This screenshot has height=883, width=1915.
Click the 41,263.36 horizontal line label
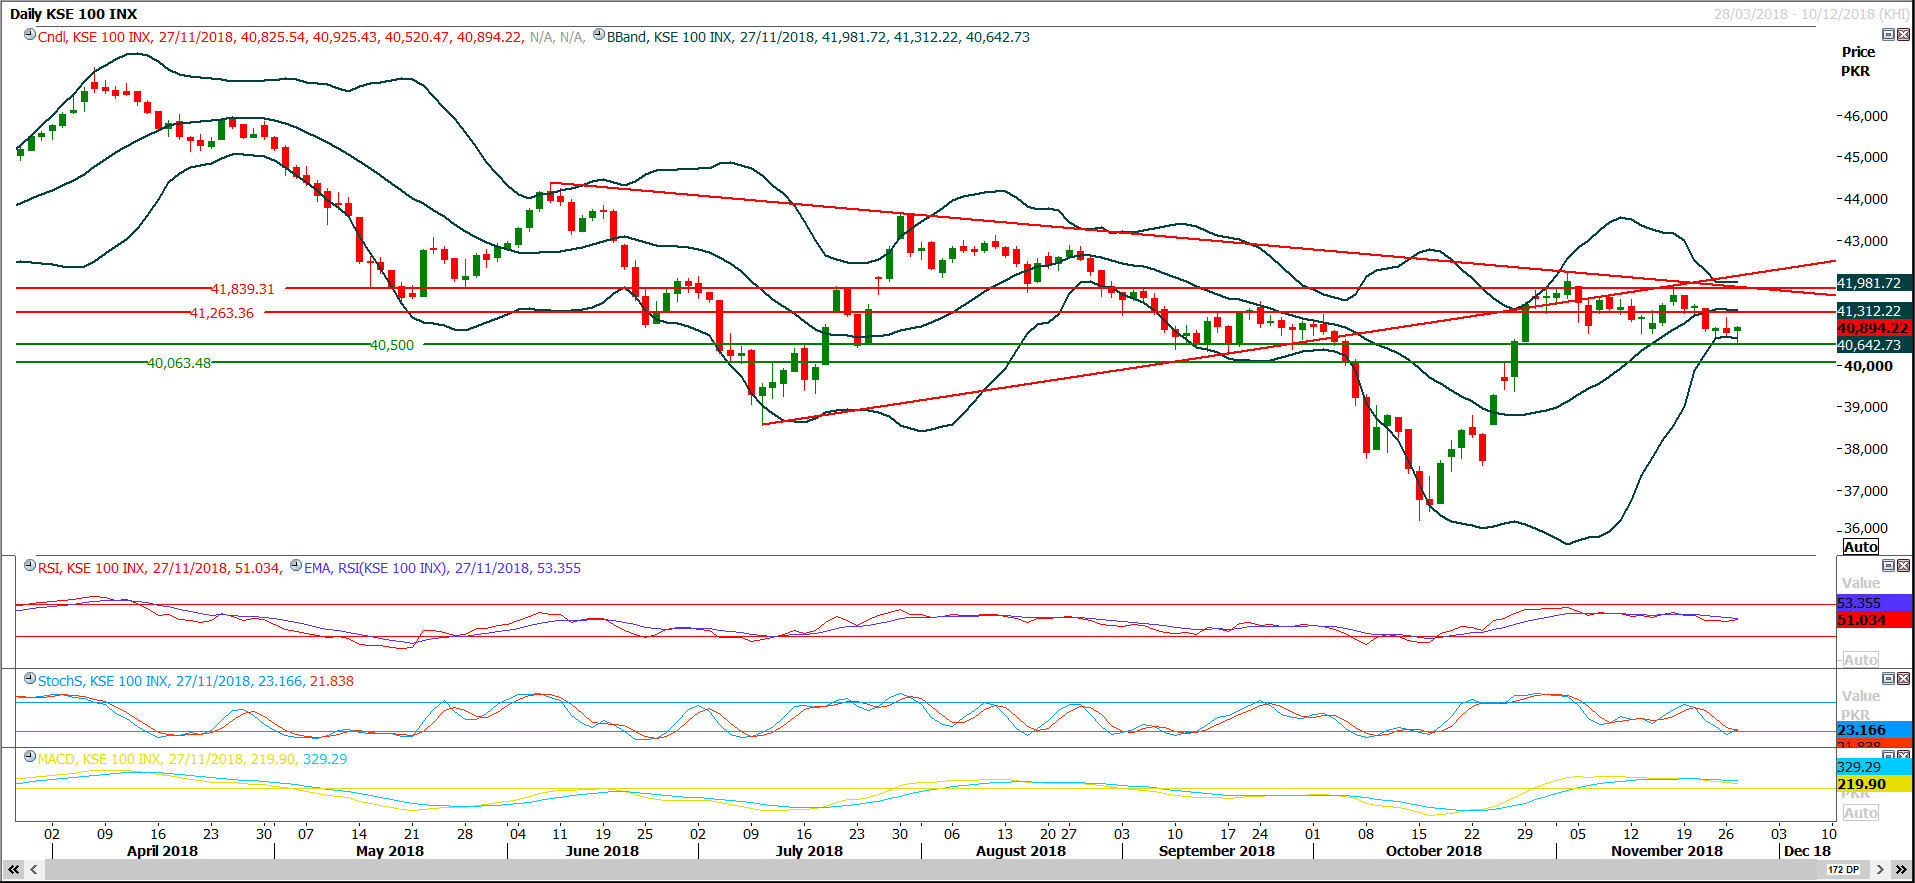(x=222, y=313)
